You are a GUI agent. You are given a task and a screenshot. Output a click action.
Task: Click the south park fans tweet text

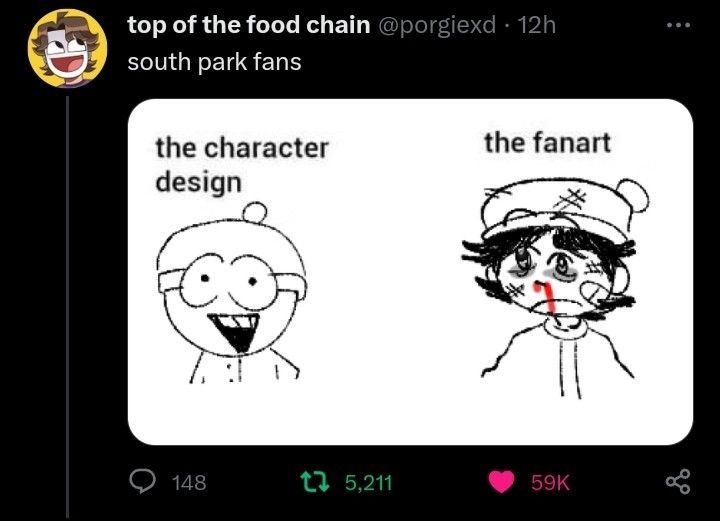tap(214, 62)
